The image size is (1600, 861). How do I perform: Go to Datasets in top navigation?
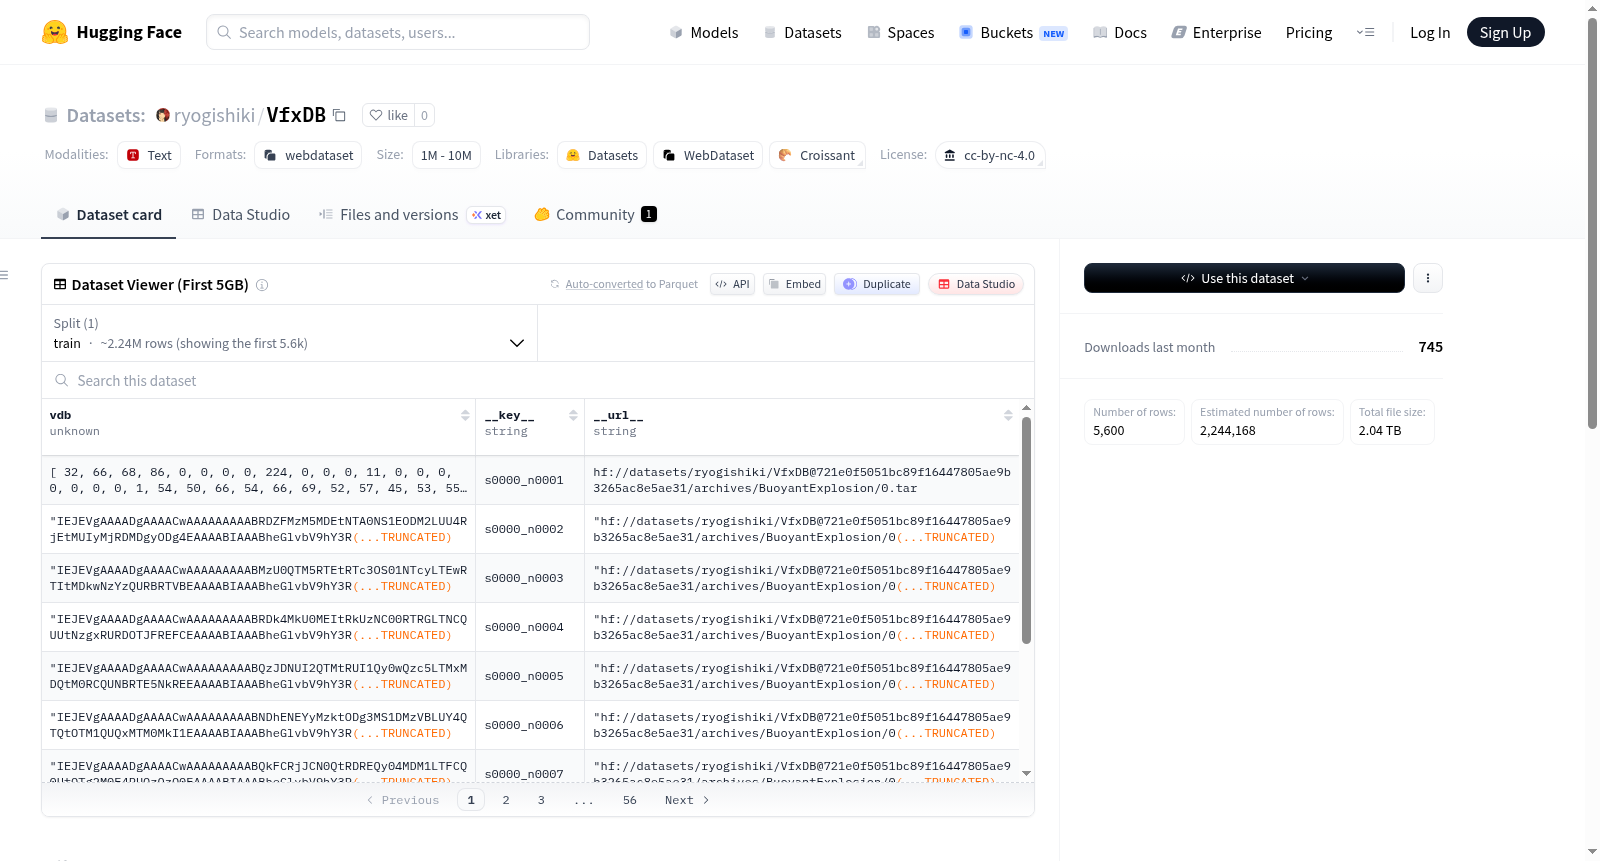point(802,32)
